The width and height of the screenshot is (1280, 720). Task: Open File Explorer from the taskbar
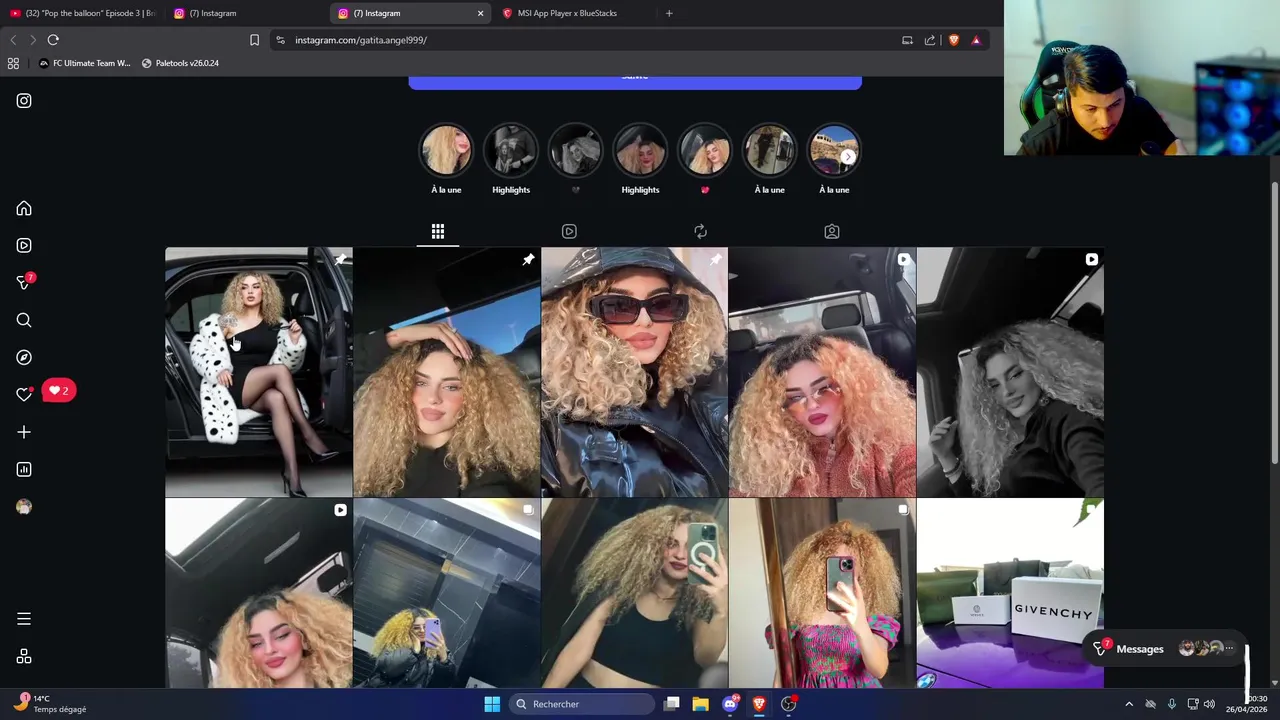[x=700, y=704]
